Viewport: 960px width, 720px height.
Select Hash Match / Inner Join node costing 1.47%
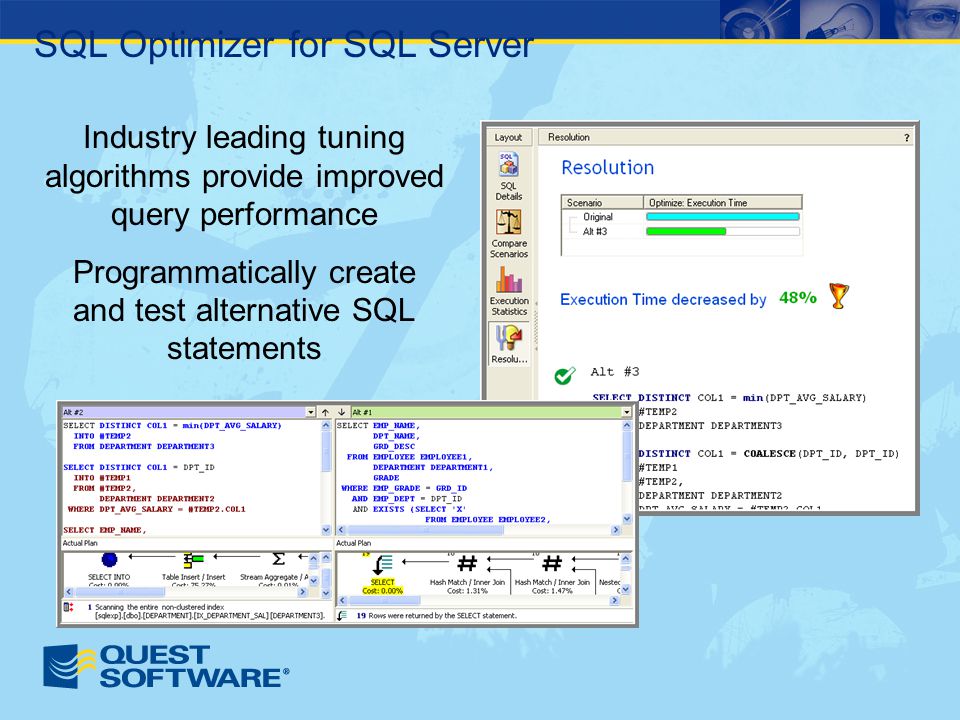(552, 574)
